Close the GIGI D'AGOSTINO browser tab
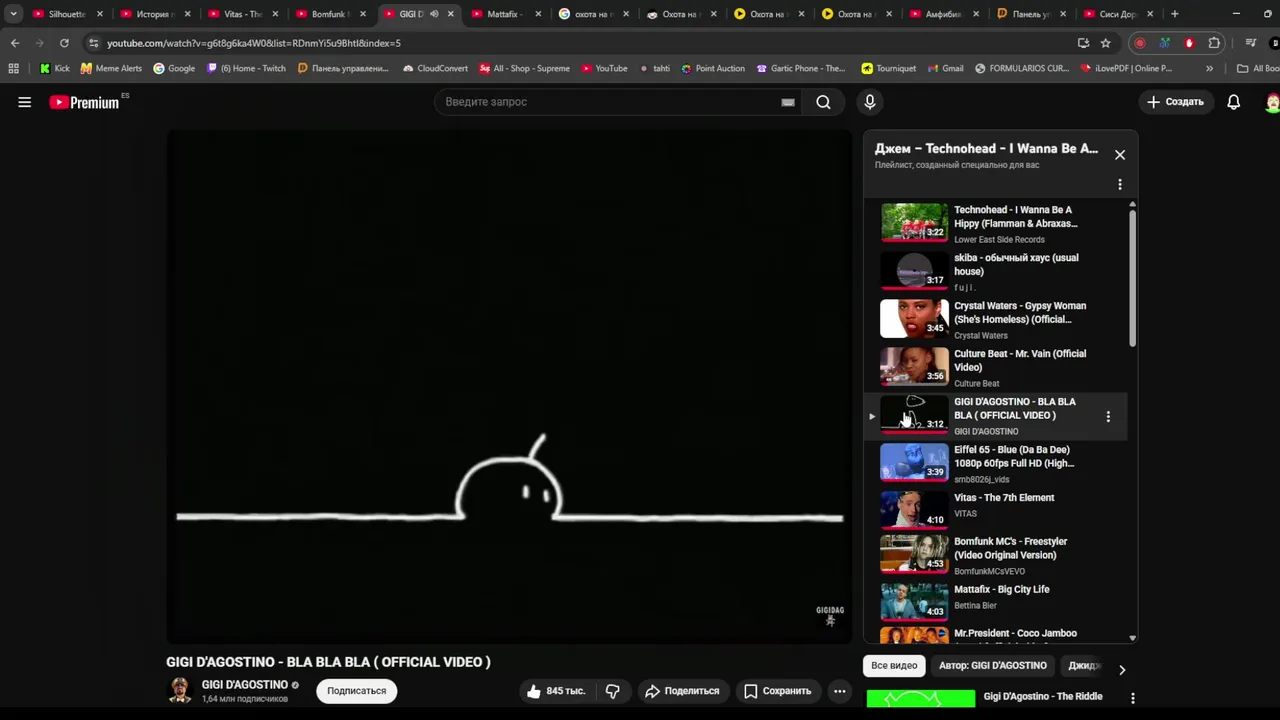Image resolution: width=1280 pixels, height=720 pixels. [451, 14]
